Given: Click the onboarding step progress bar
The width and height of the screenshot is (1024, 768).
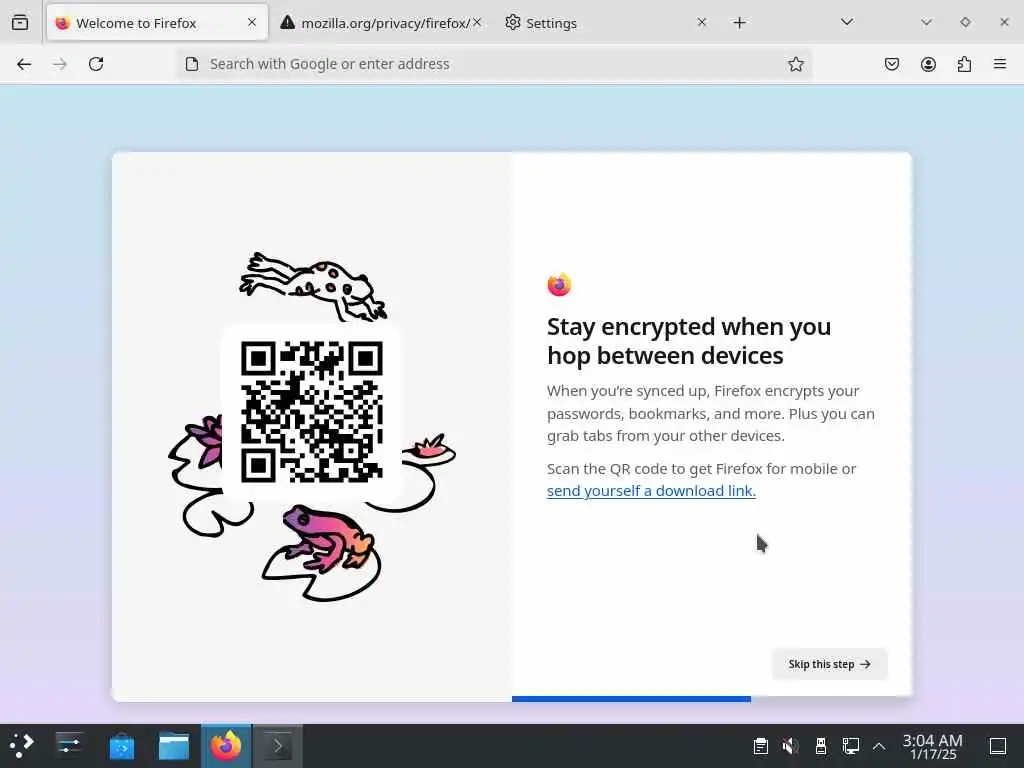Looking at the screenshot, I should [x=711, y=699].
